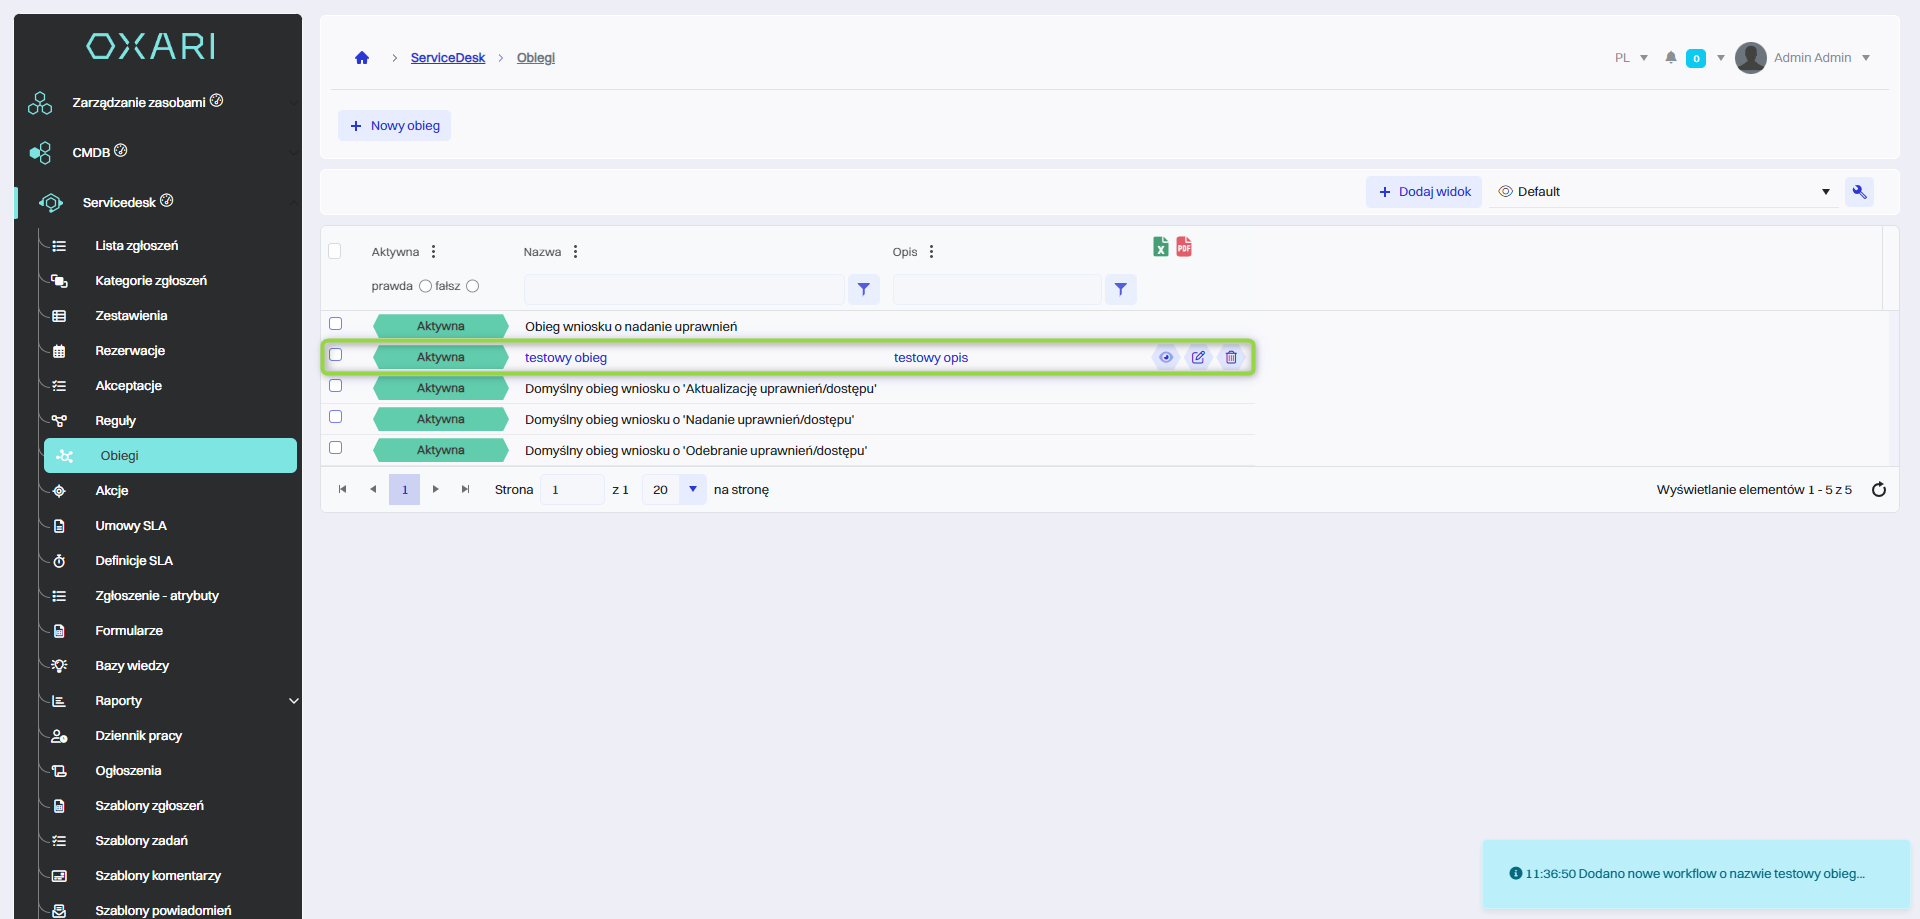
Task: Open the wrench view settings icon
Action: click(x=1859, y=192)
